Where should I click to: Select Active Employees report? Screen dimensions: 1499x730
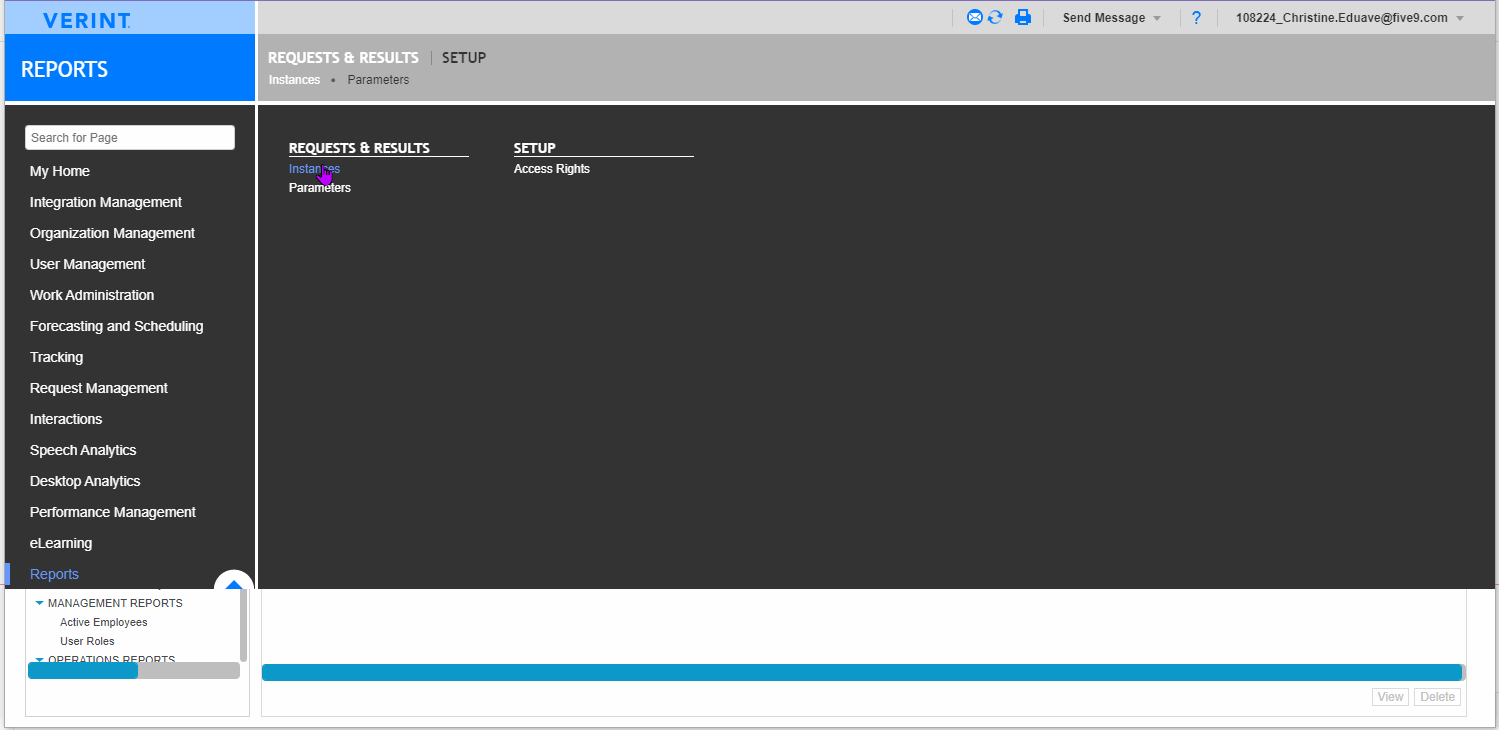click(103, 622)
